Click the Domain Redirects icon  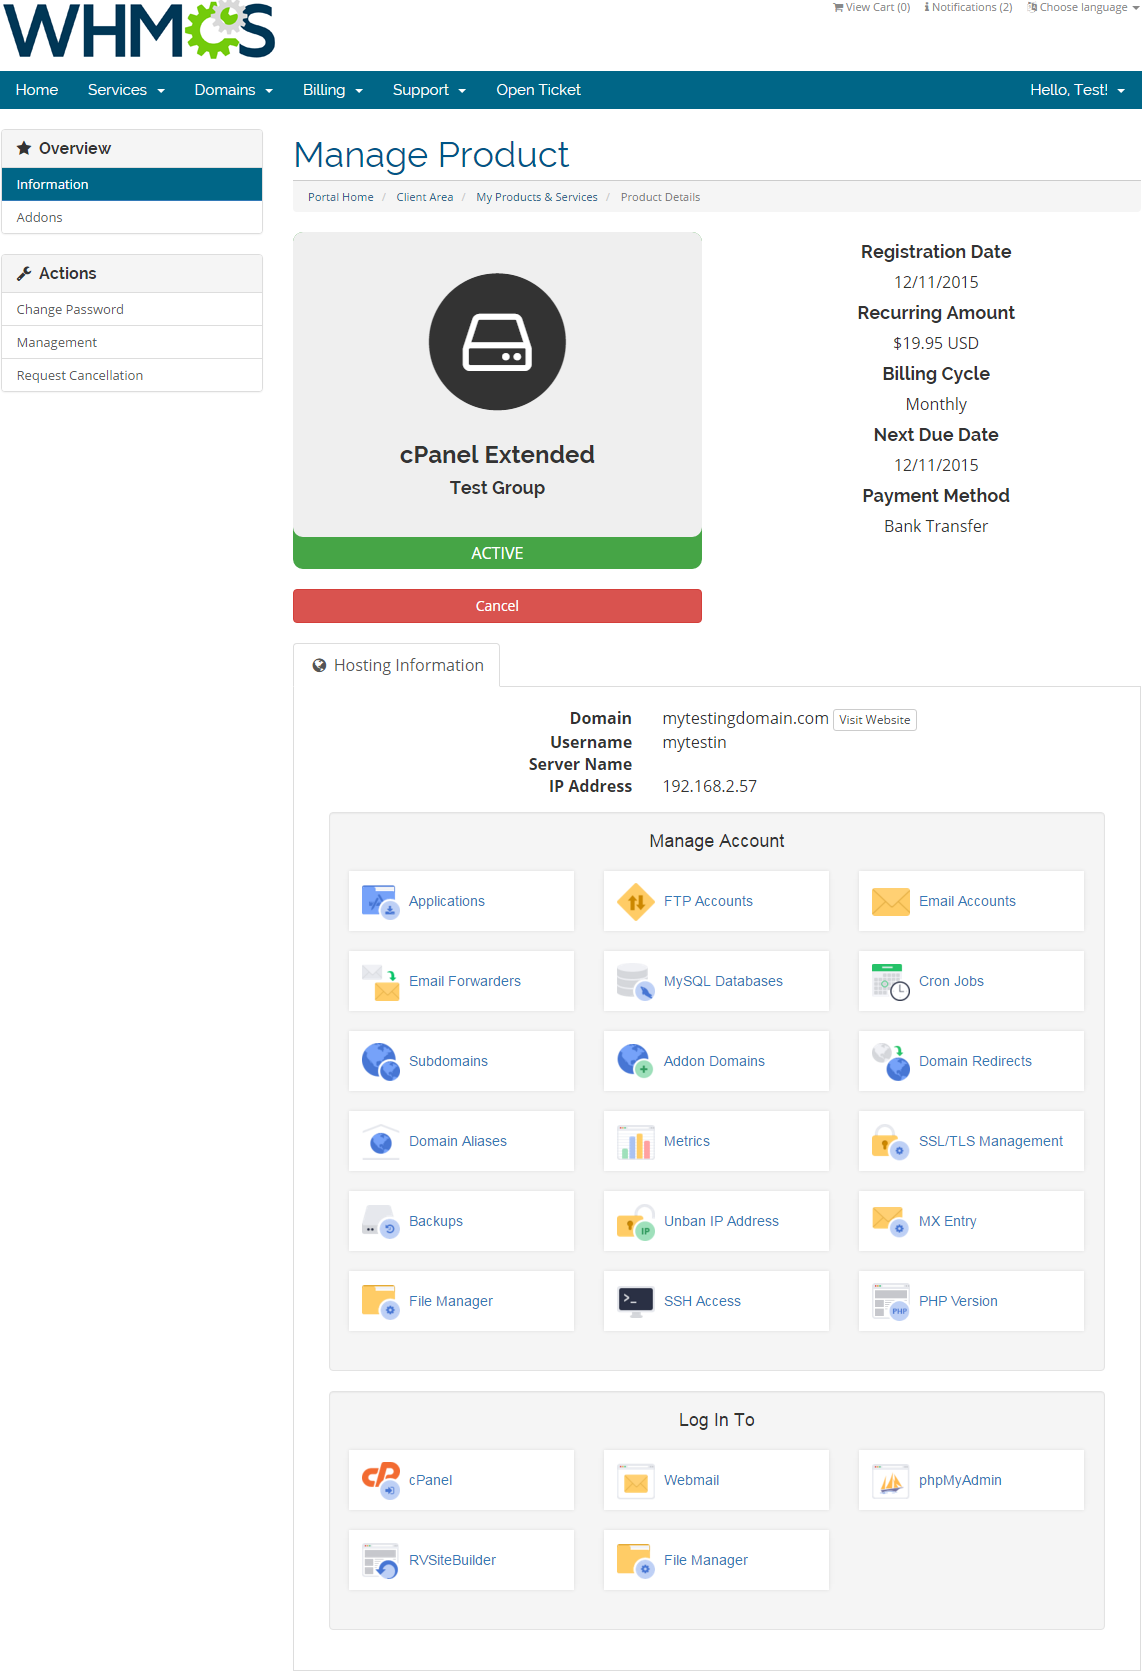(891, 1061)
